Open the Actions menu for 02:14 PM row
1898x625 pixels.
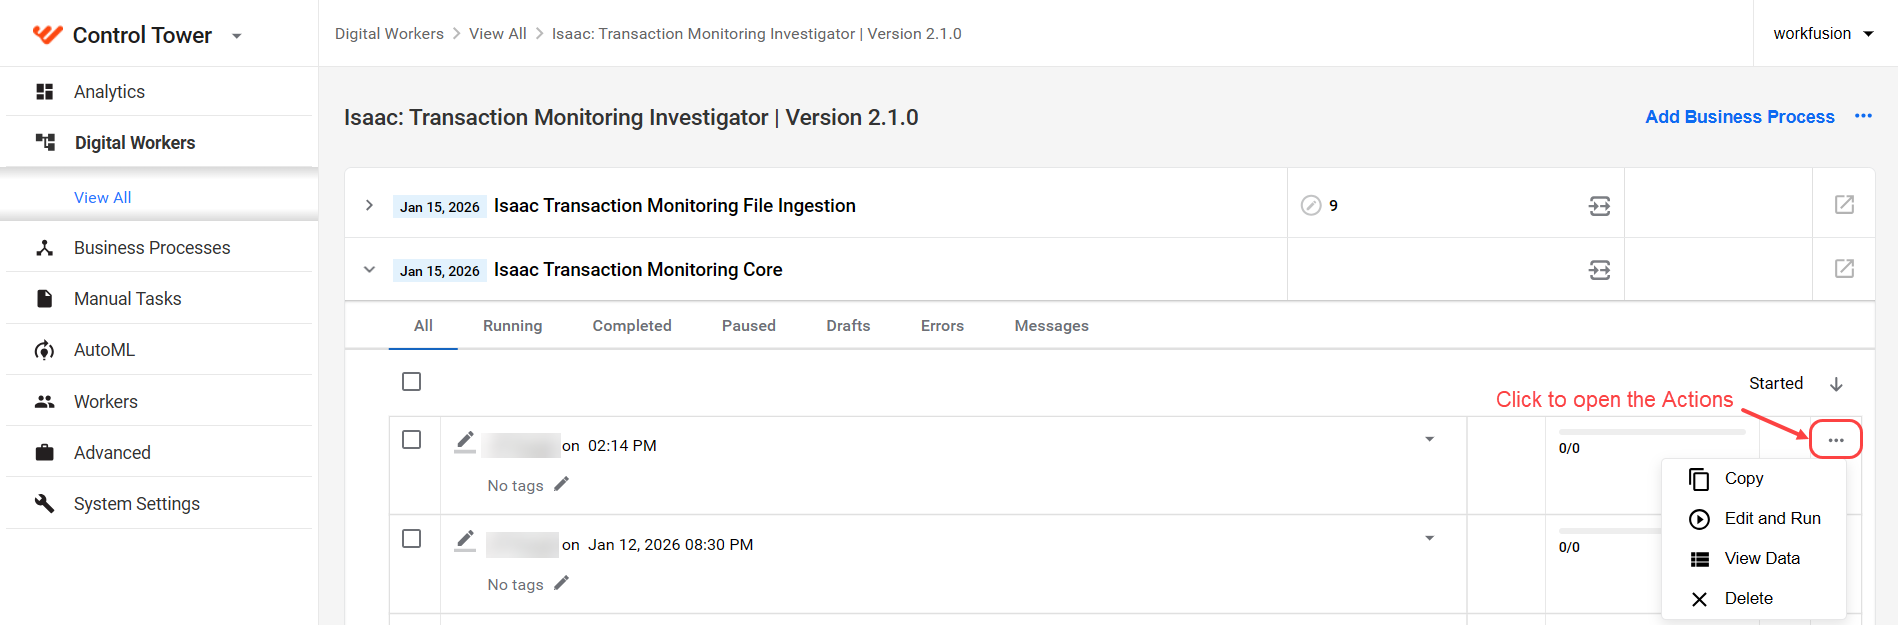1836,440
